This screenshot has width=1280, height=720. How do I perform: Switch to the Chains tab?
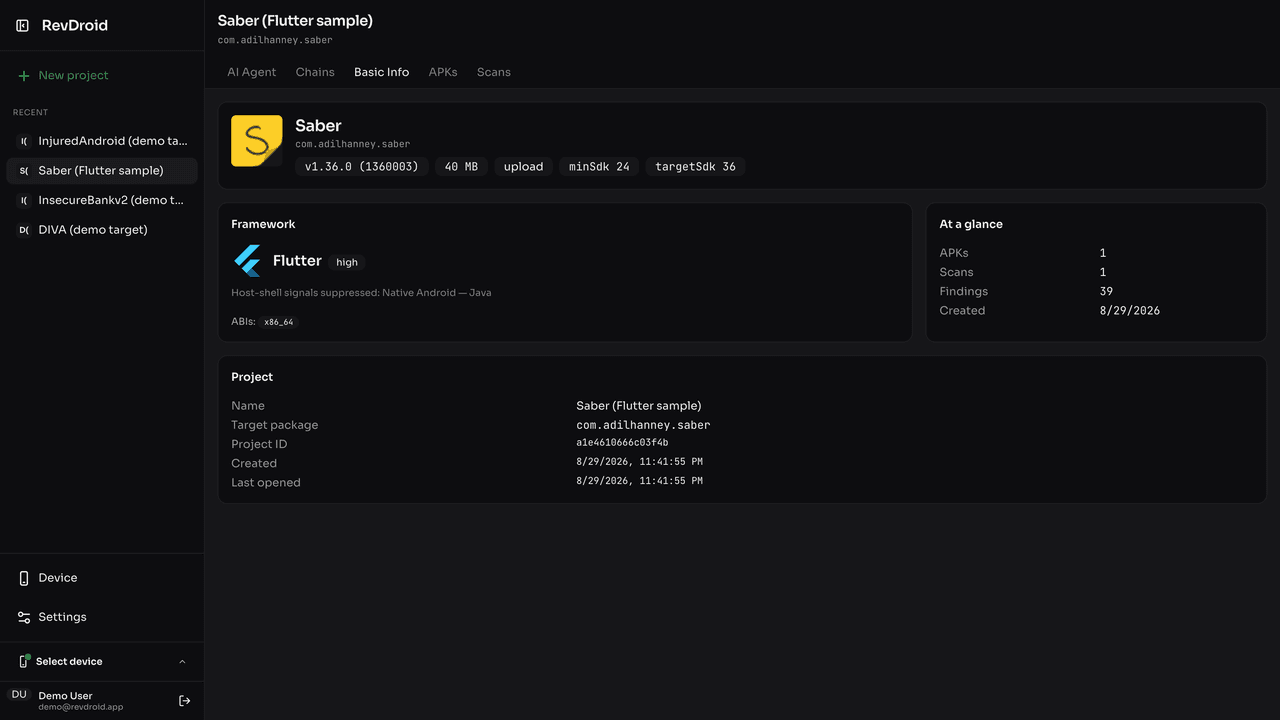click(315, 72)
